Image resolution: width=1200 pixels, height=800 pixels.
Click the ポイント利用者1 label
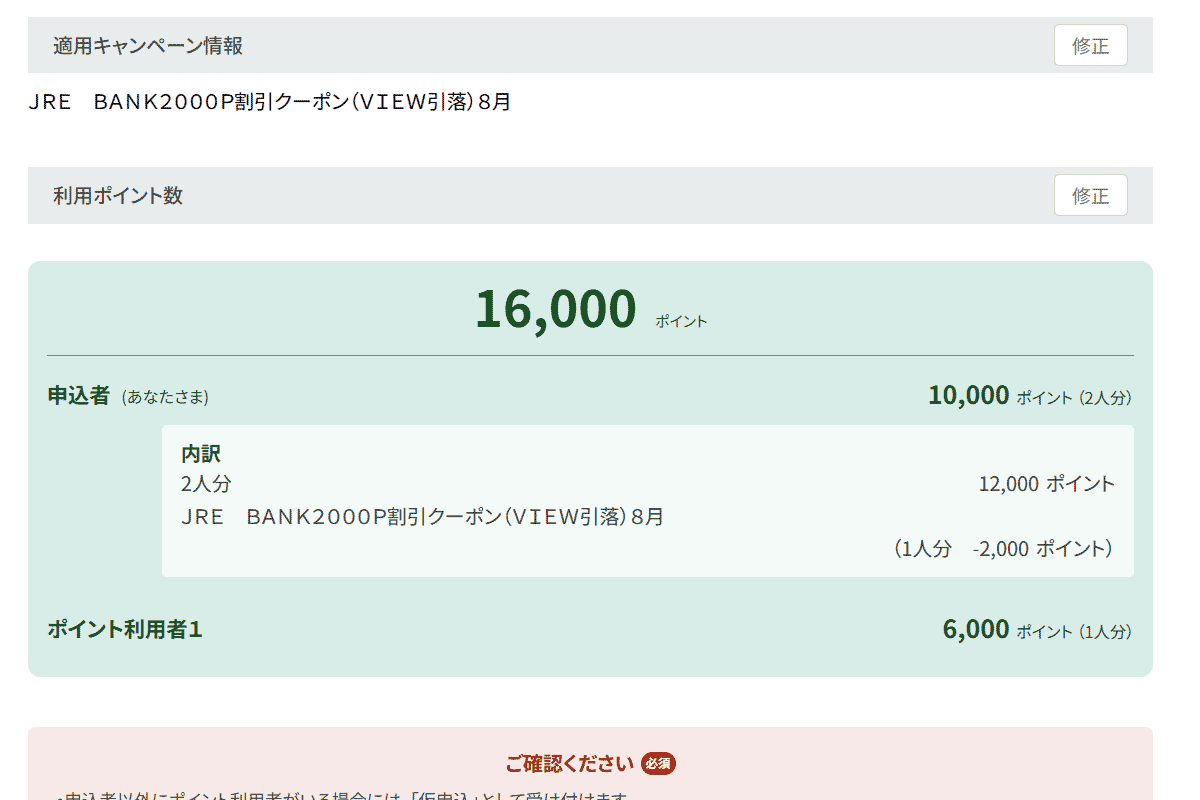125,629
